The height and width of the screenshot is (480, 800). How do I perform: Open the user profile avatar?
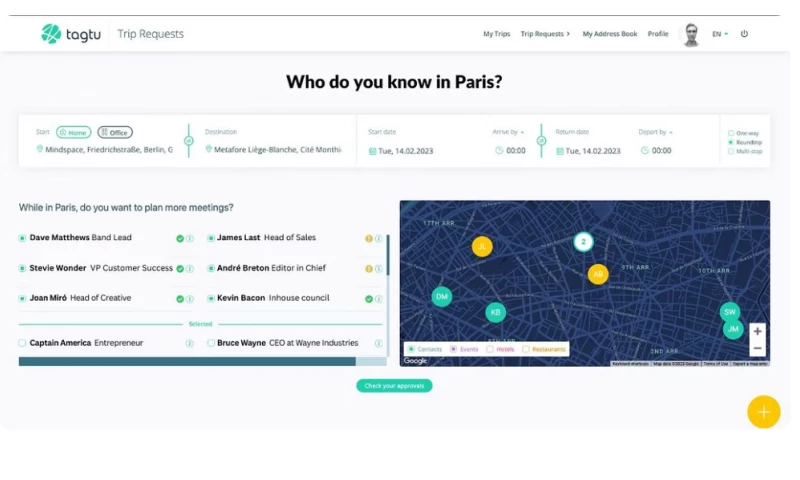point(690,34)
